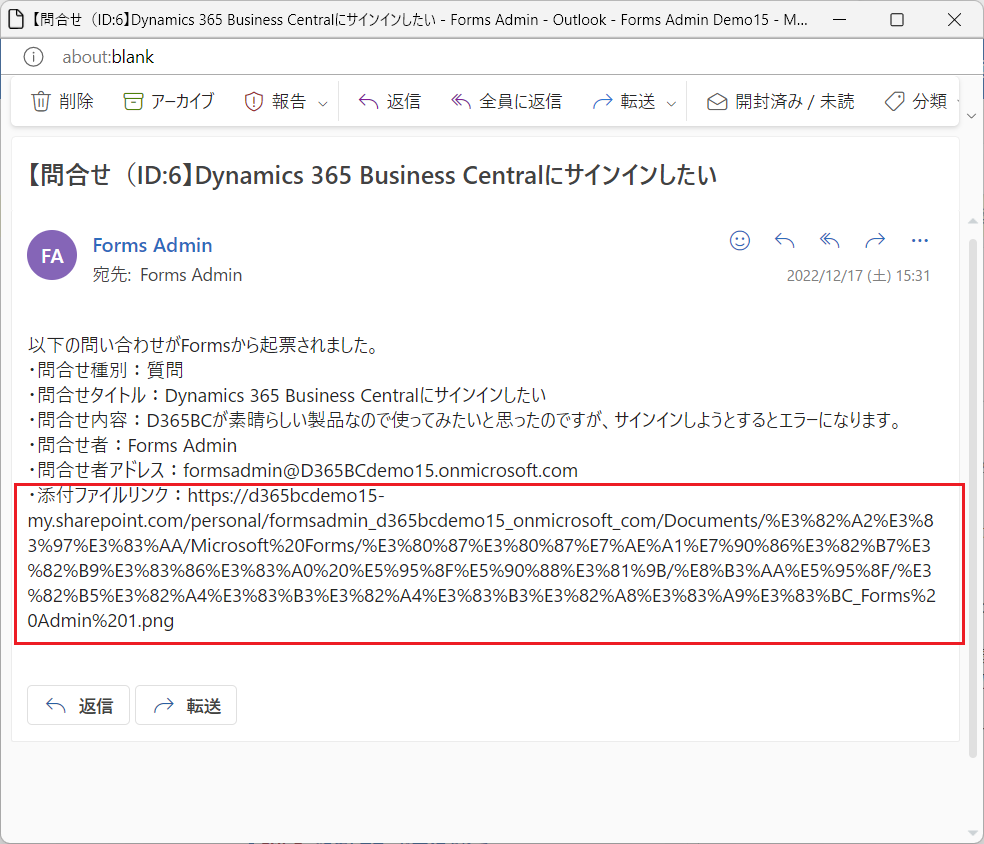Image resolution: width=984 pixels, height=844 pixels.
Task: Click the FA sender avatar
Action: [x=52, y=255]
